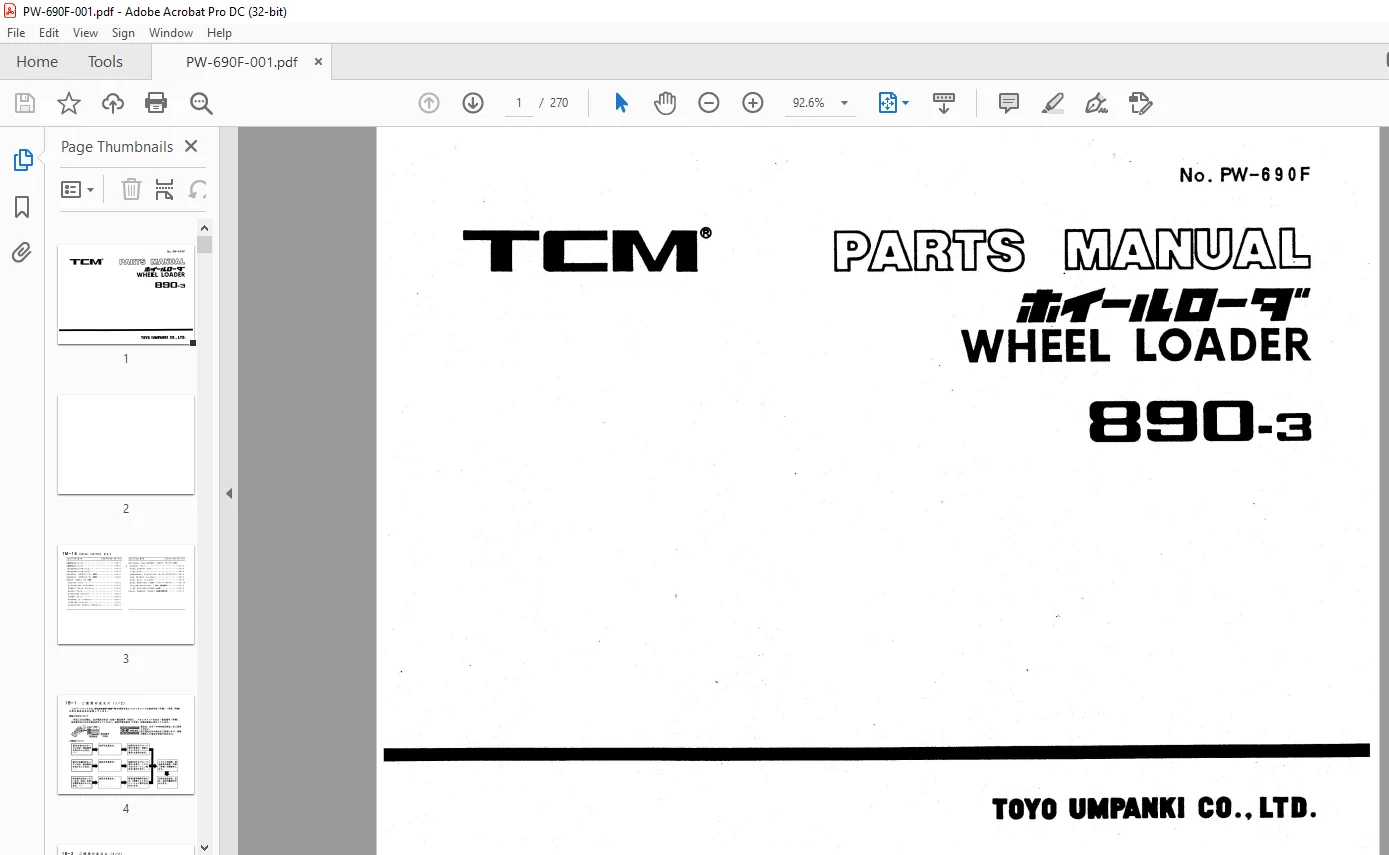Open the Sign menu
This screenshot has height=855, width=1389.
123,33
